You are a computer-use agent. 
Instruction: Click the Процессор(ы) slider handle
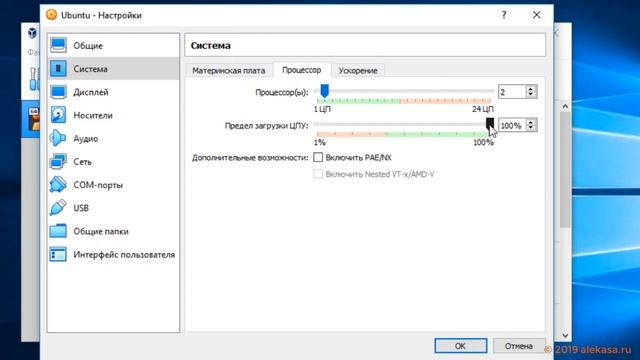[x=324, y=91]
